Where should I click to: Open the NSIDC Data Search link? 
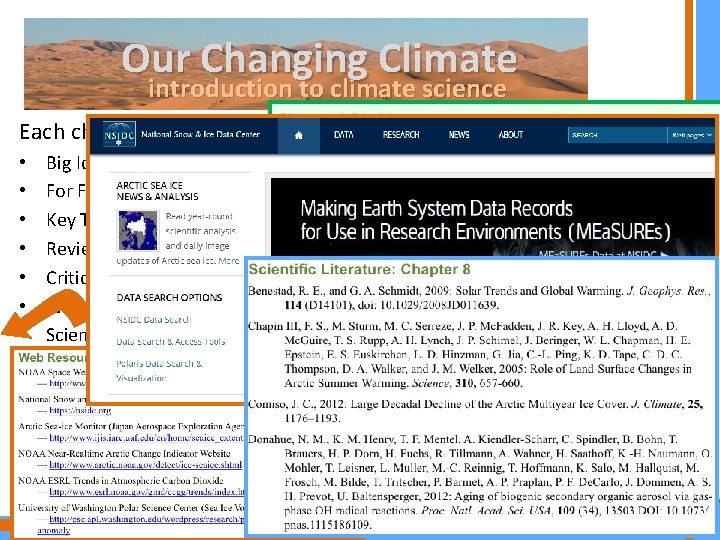pyautogui.click(x=154, y=320)
